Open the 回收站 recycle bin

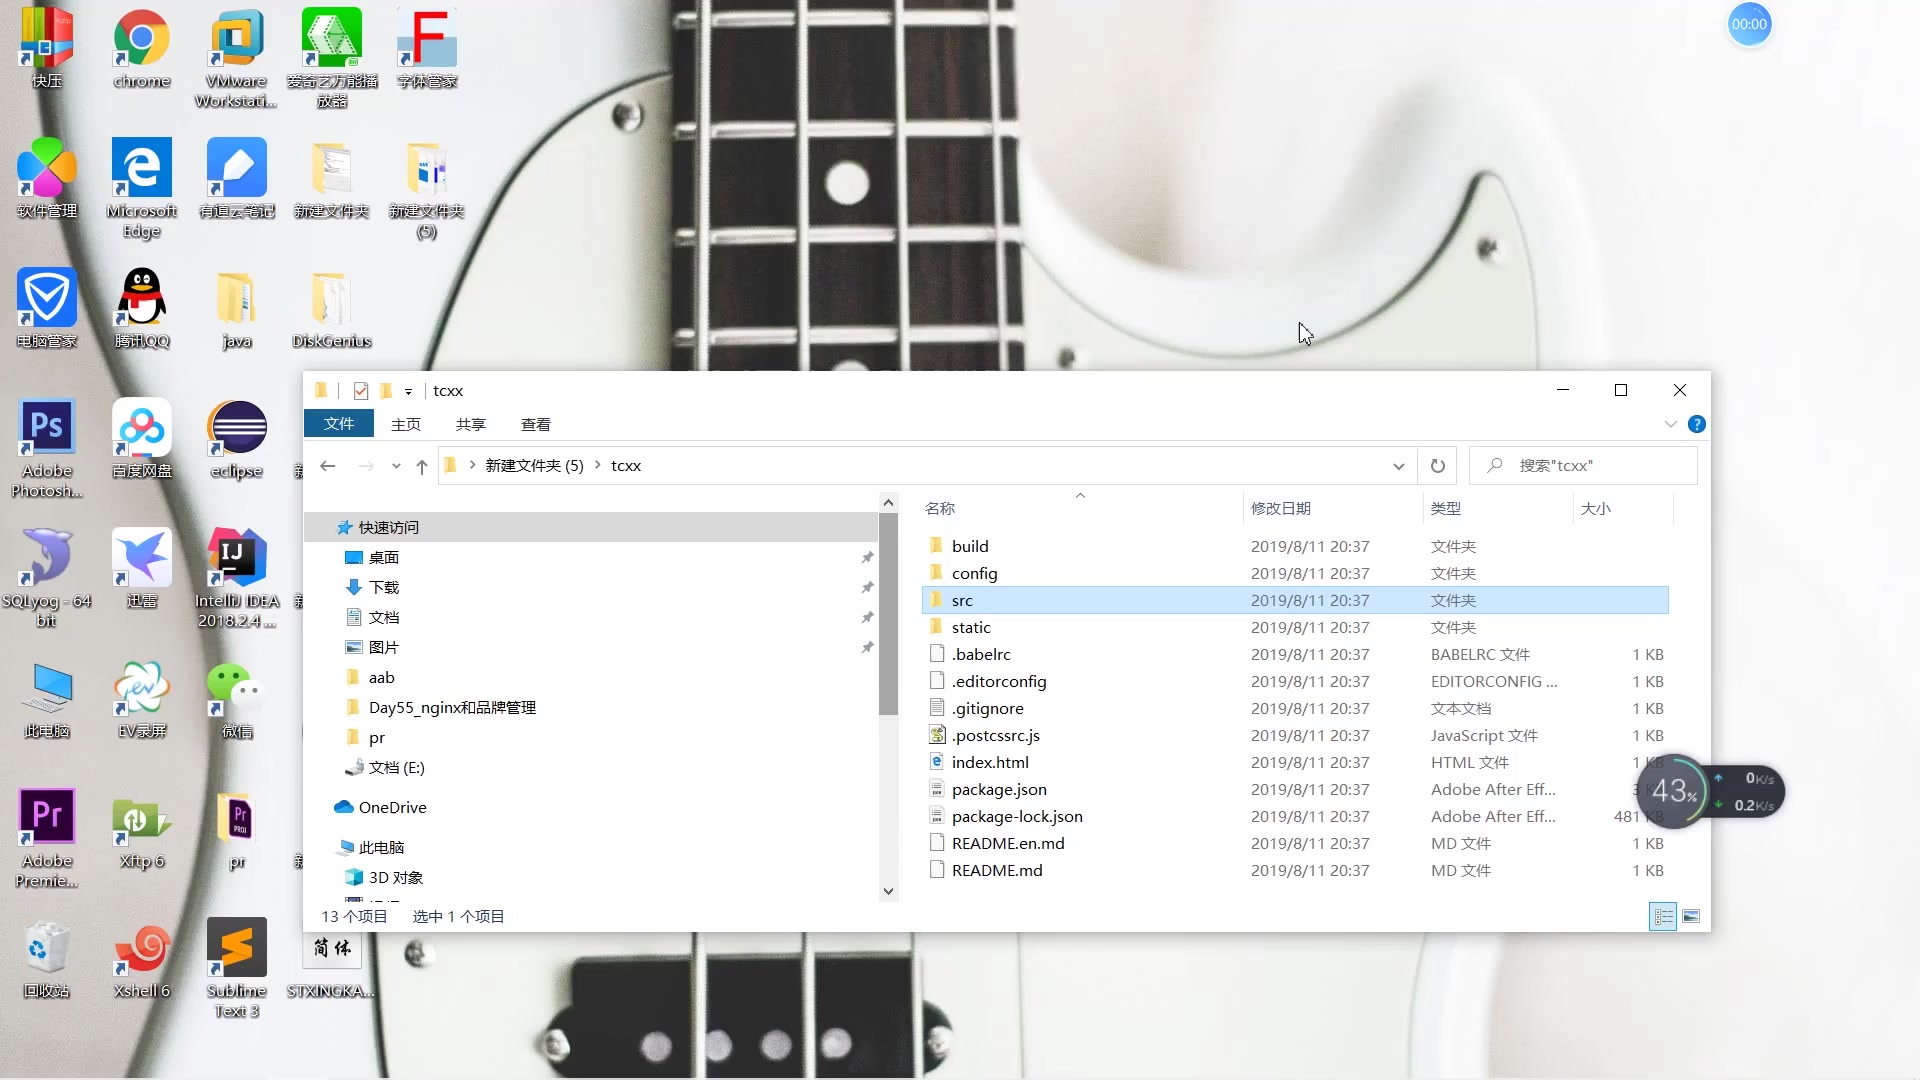[47, 958]
